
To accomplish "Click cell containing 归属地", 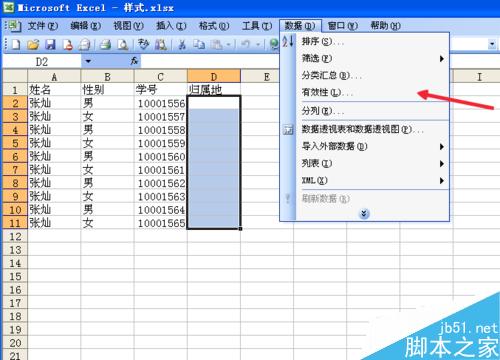I will [x=214, y=90].
